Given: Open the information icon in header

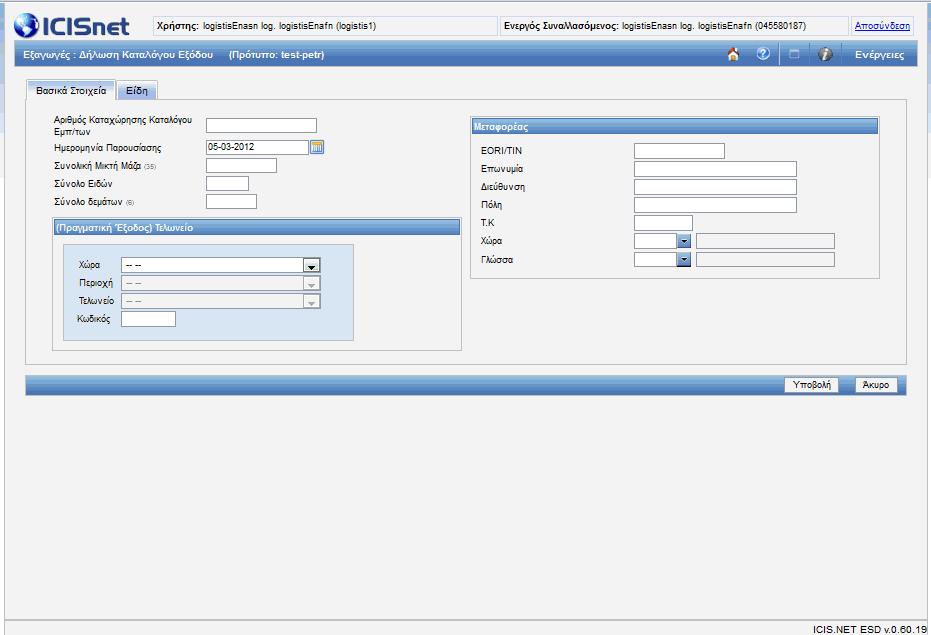Looking at the screenshot, I should pos(825,54).
